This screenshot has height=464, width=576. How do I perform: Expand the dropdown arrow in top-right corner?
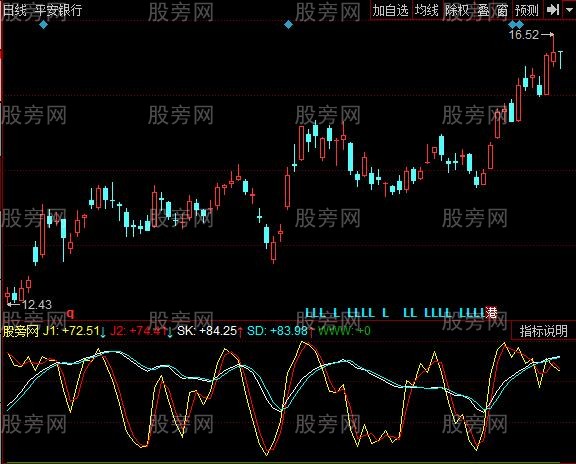tap(569, 10)
